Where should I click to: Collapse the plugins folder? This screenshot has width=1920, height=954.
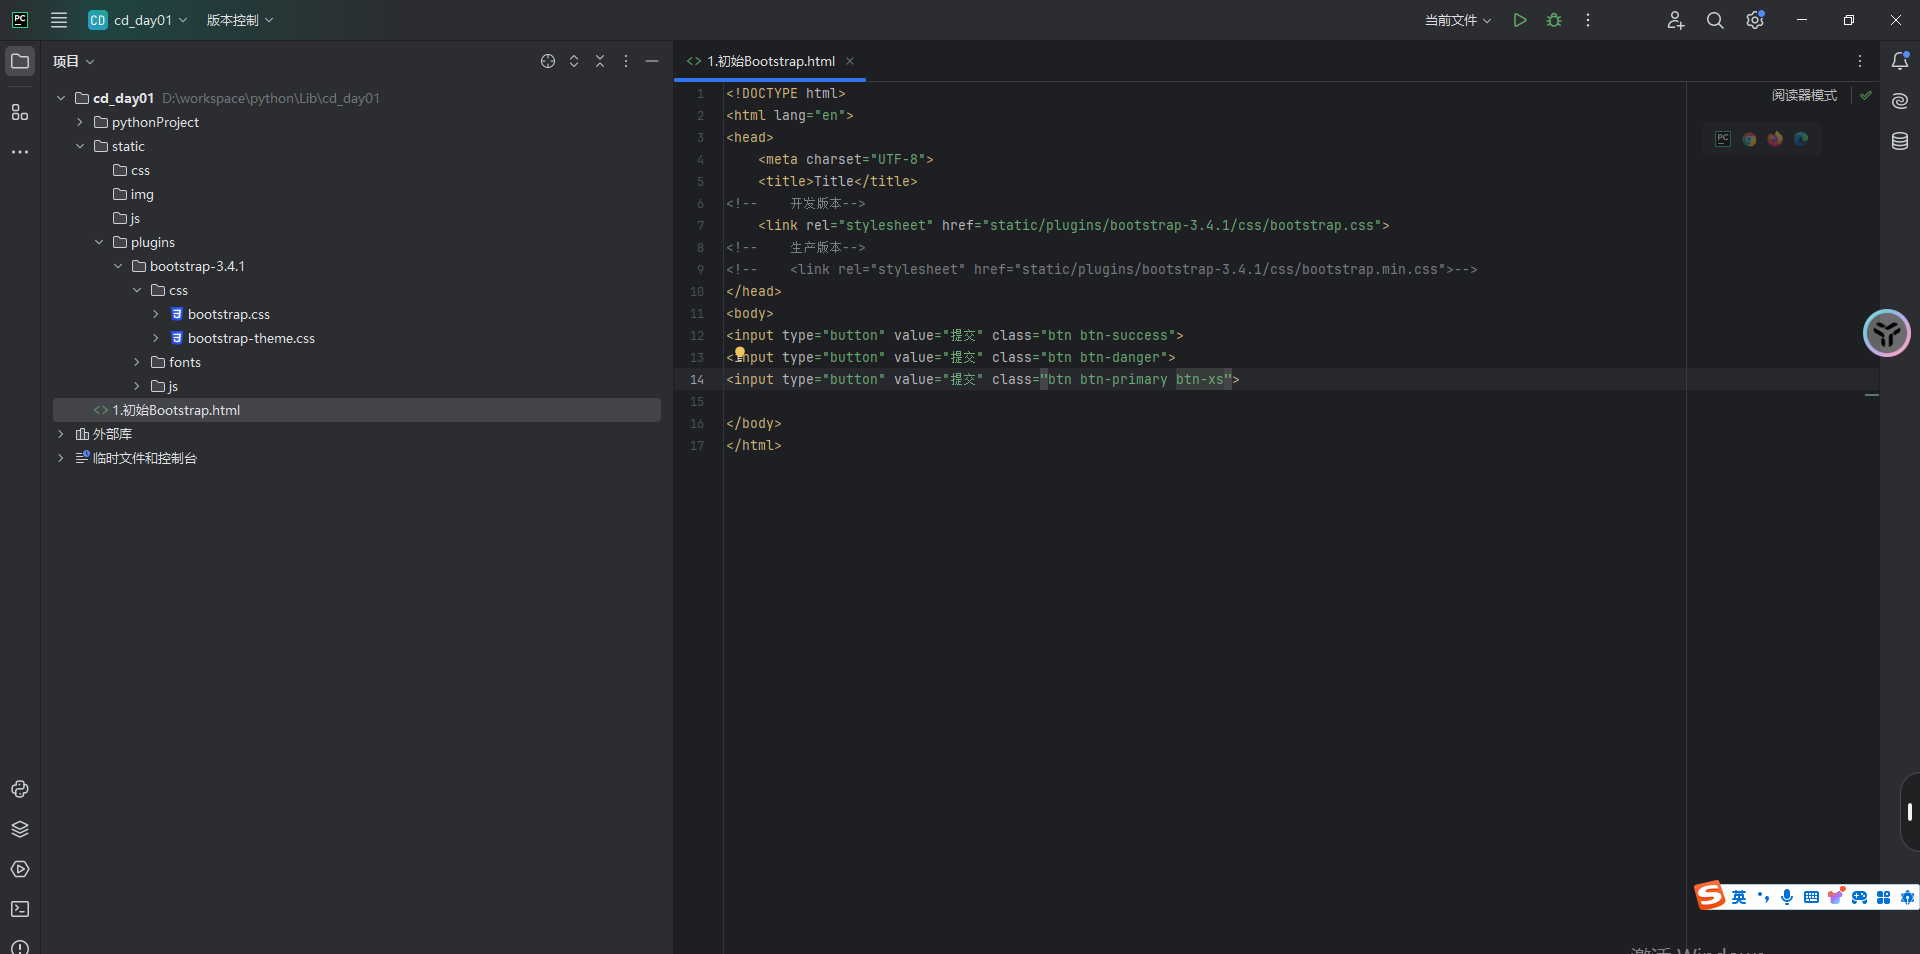click(x=99, y=242)
